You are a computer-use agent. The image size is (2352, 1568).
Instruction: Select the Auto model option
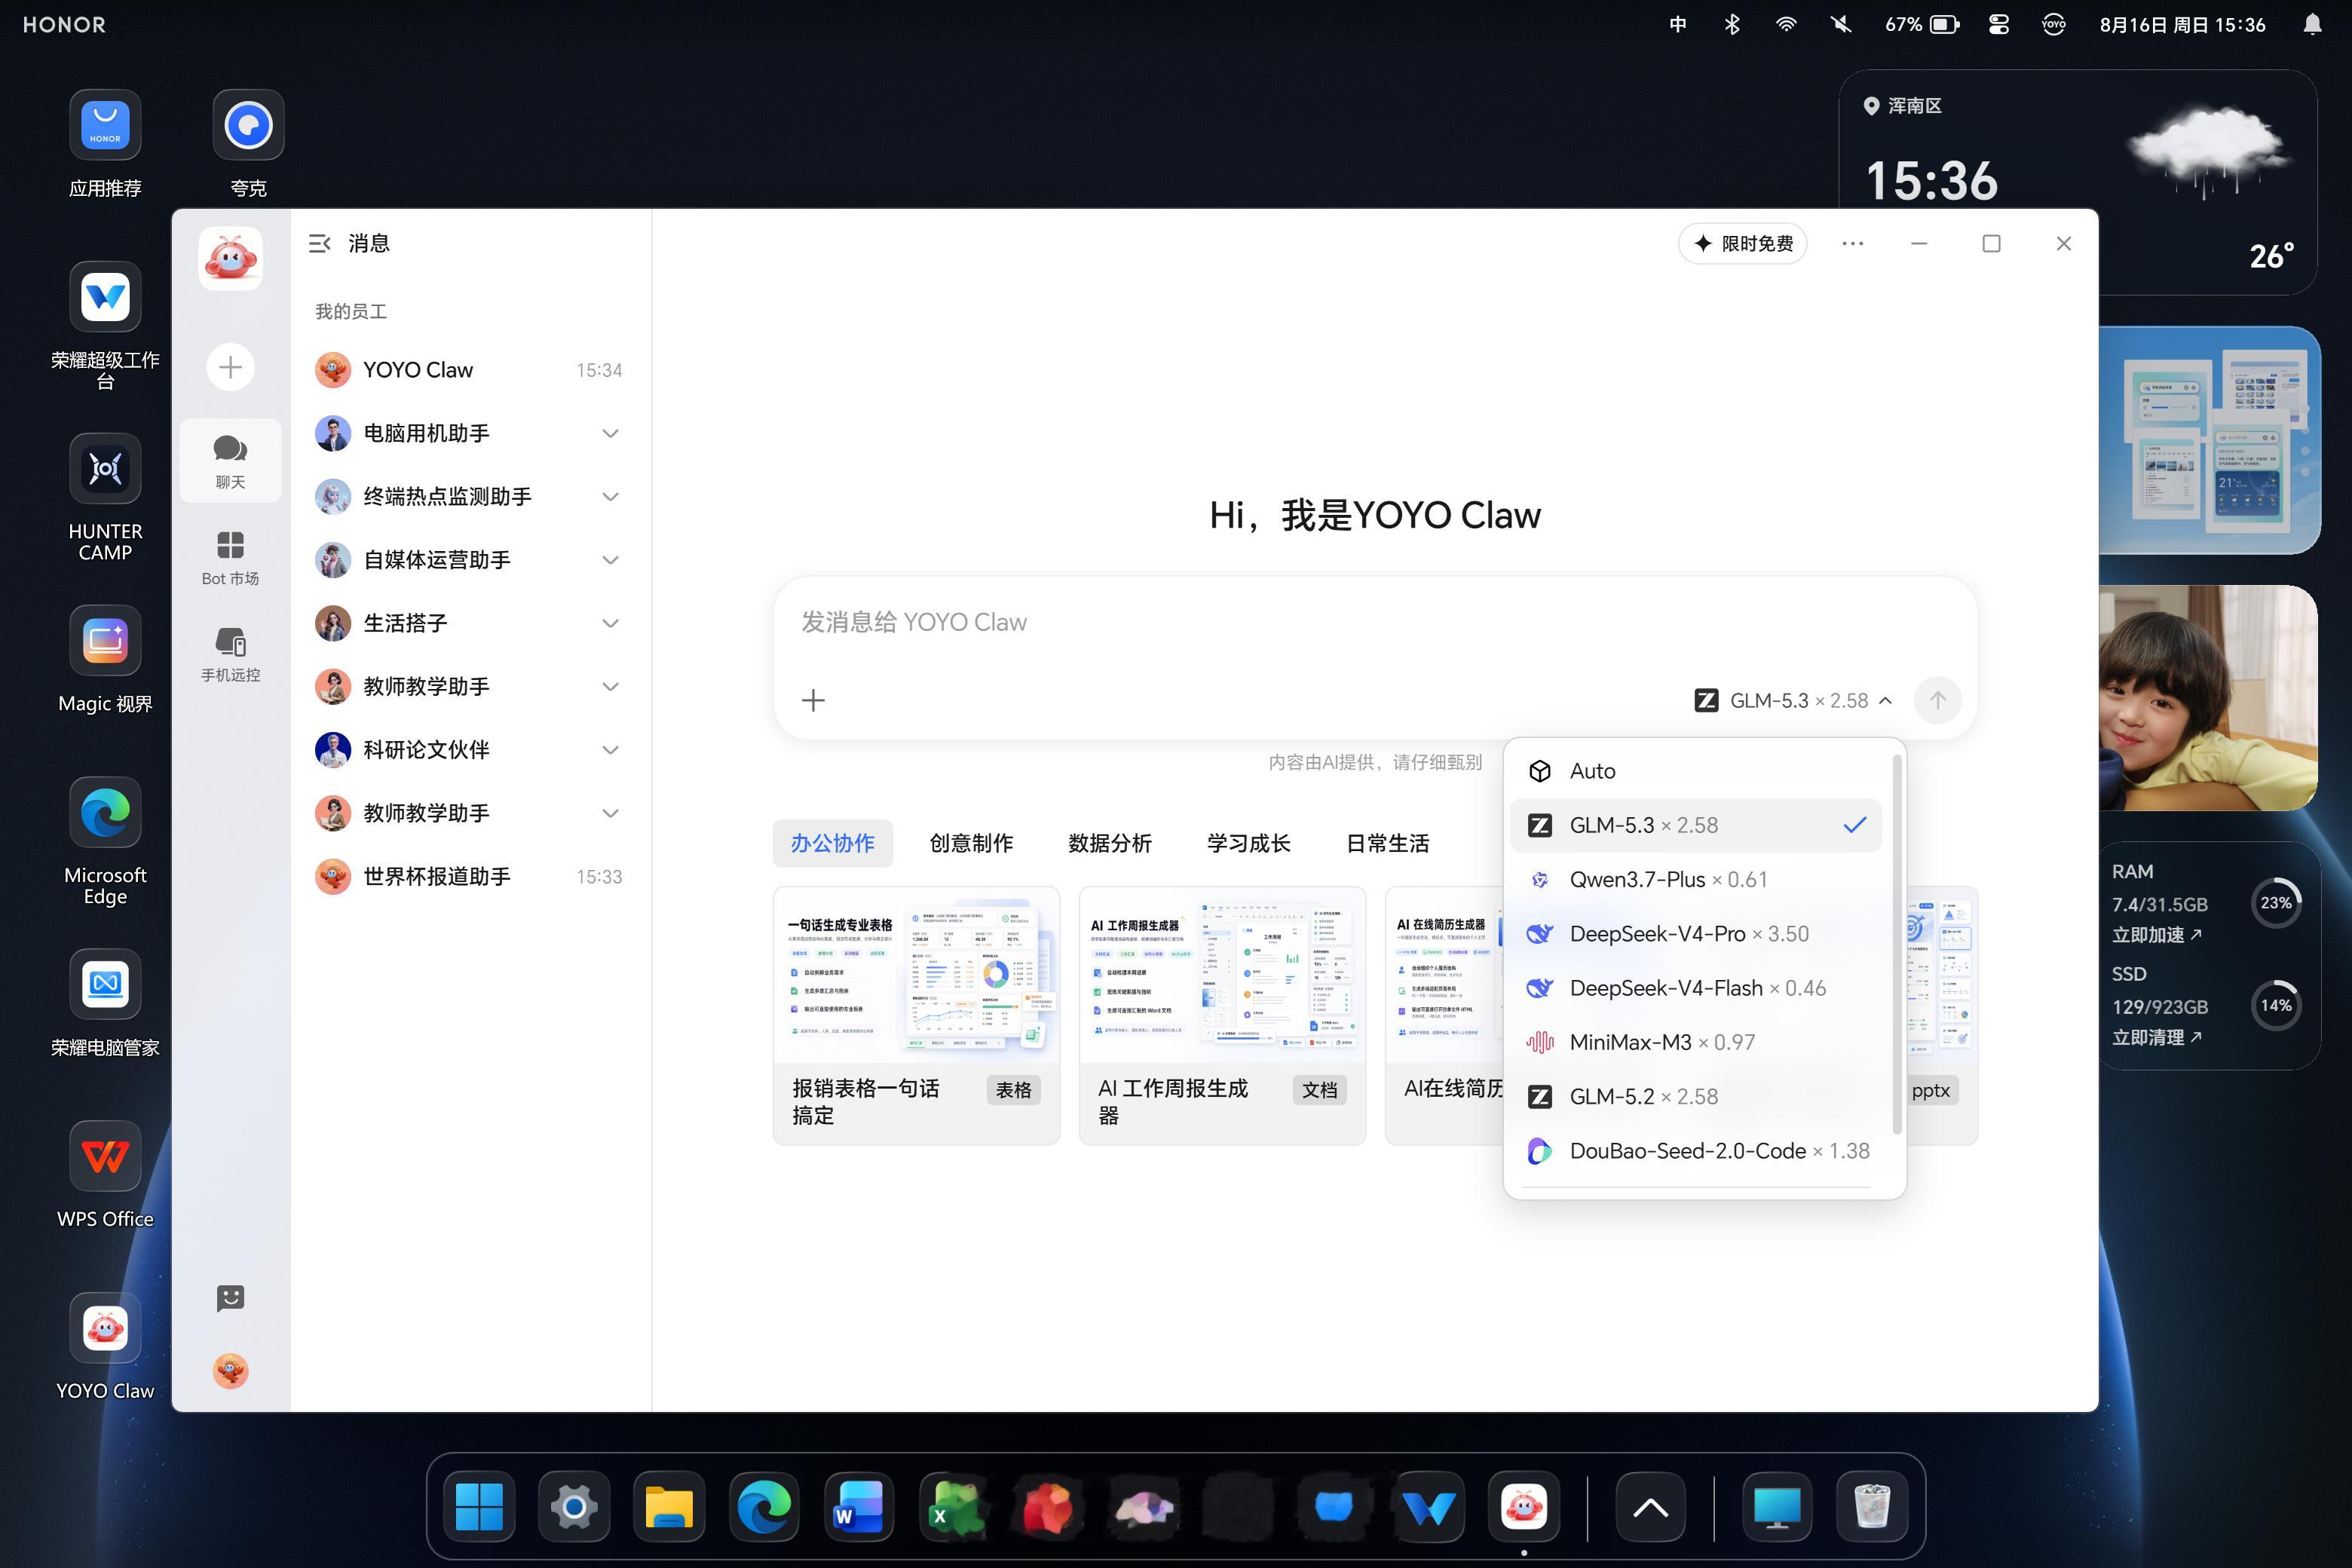pyautogui.click(x=1695, y=771)
